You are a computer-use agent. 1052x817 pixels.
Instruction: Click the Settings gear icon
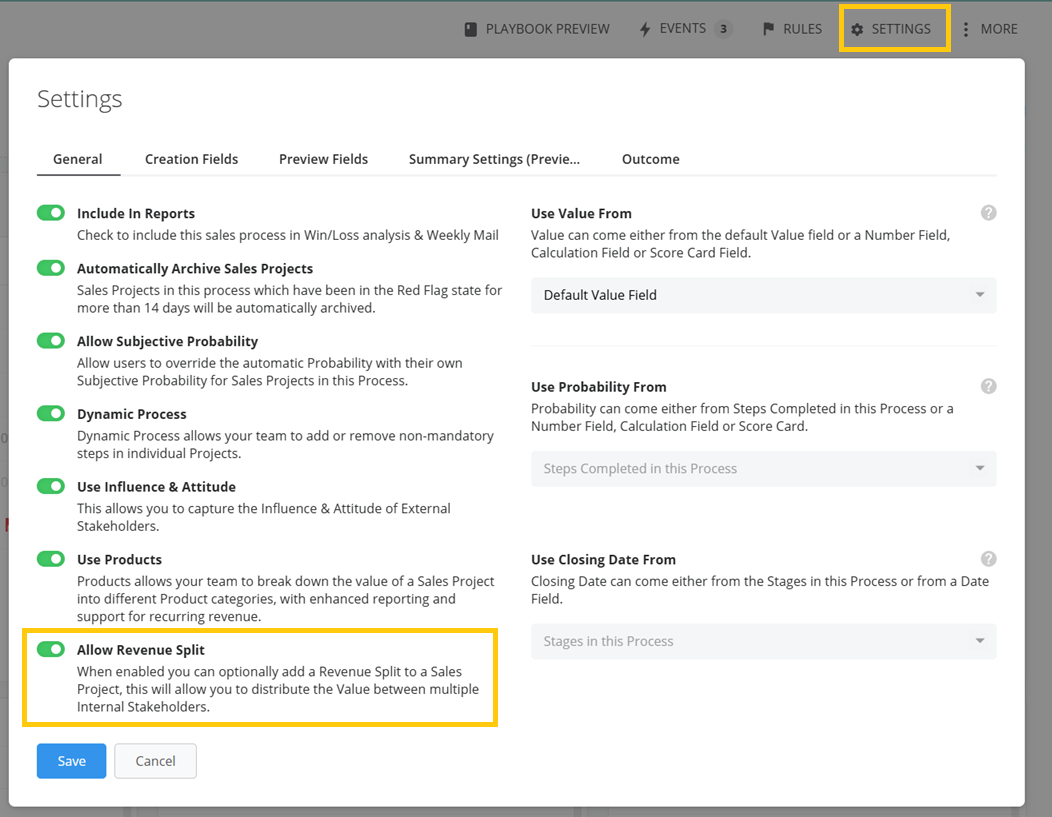857,29
